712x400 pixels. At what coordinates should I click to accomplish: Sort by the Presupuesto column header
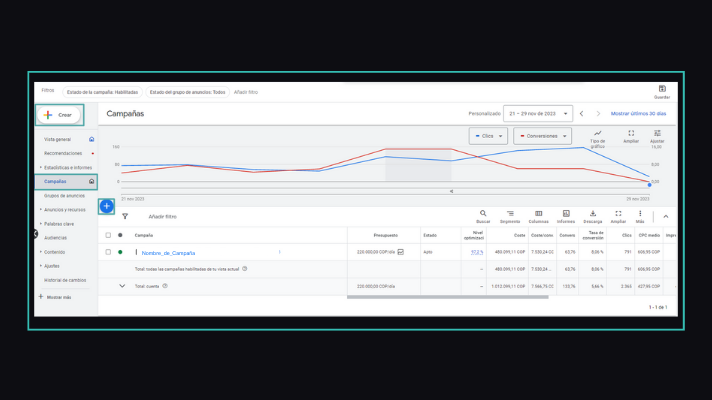point(386,235)
